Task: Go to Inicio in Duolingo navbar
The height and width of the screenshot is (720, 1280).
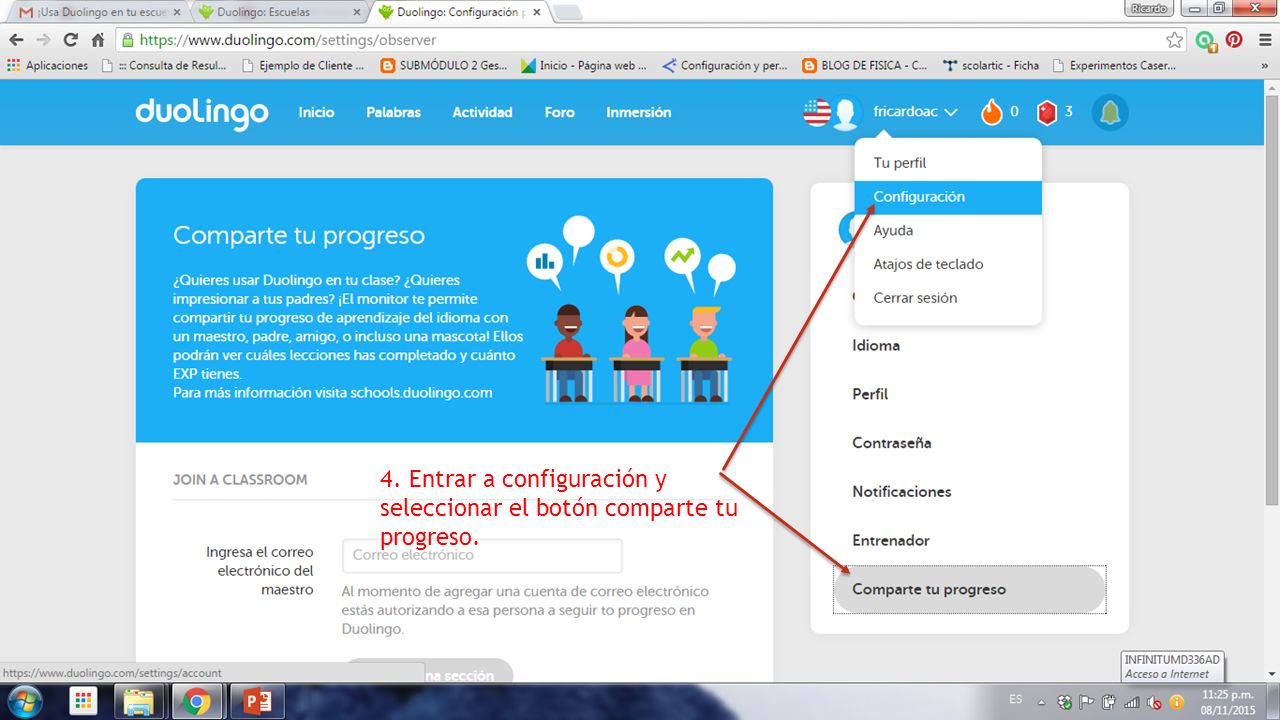Action: coord(316,112)
